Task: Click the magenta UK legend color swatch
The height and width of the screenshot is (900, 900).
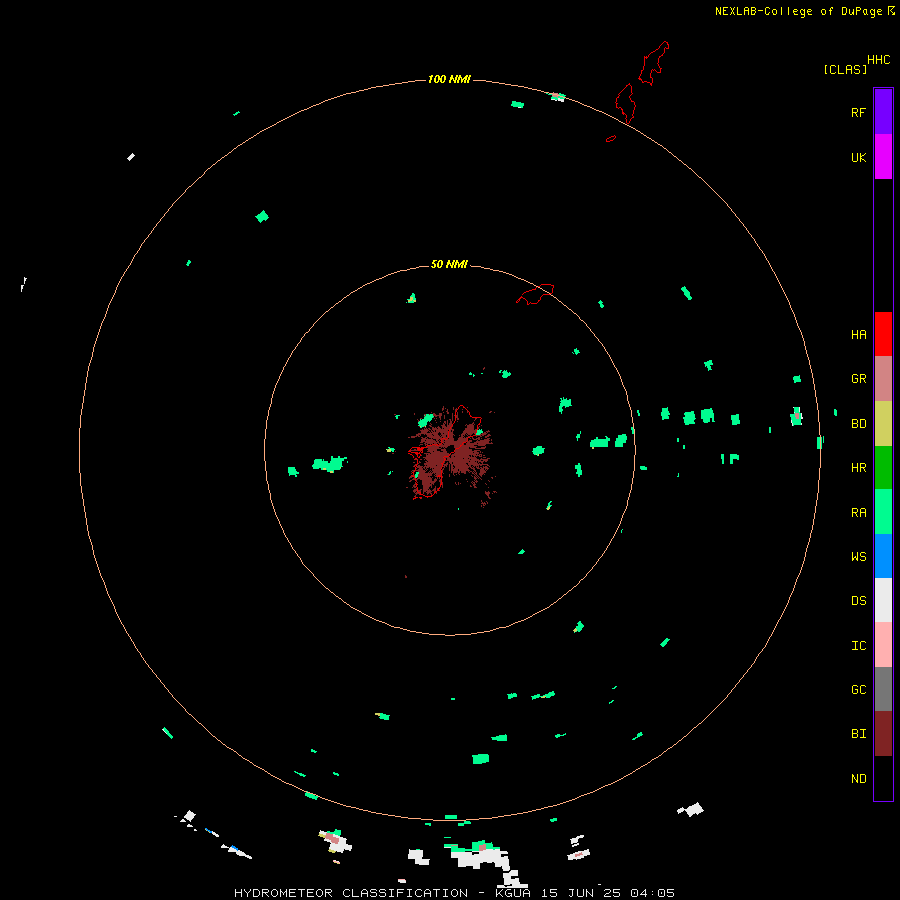Action: point(883,157)
